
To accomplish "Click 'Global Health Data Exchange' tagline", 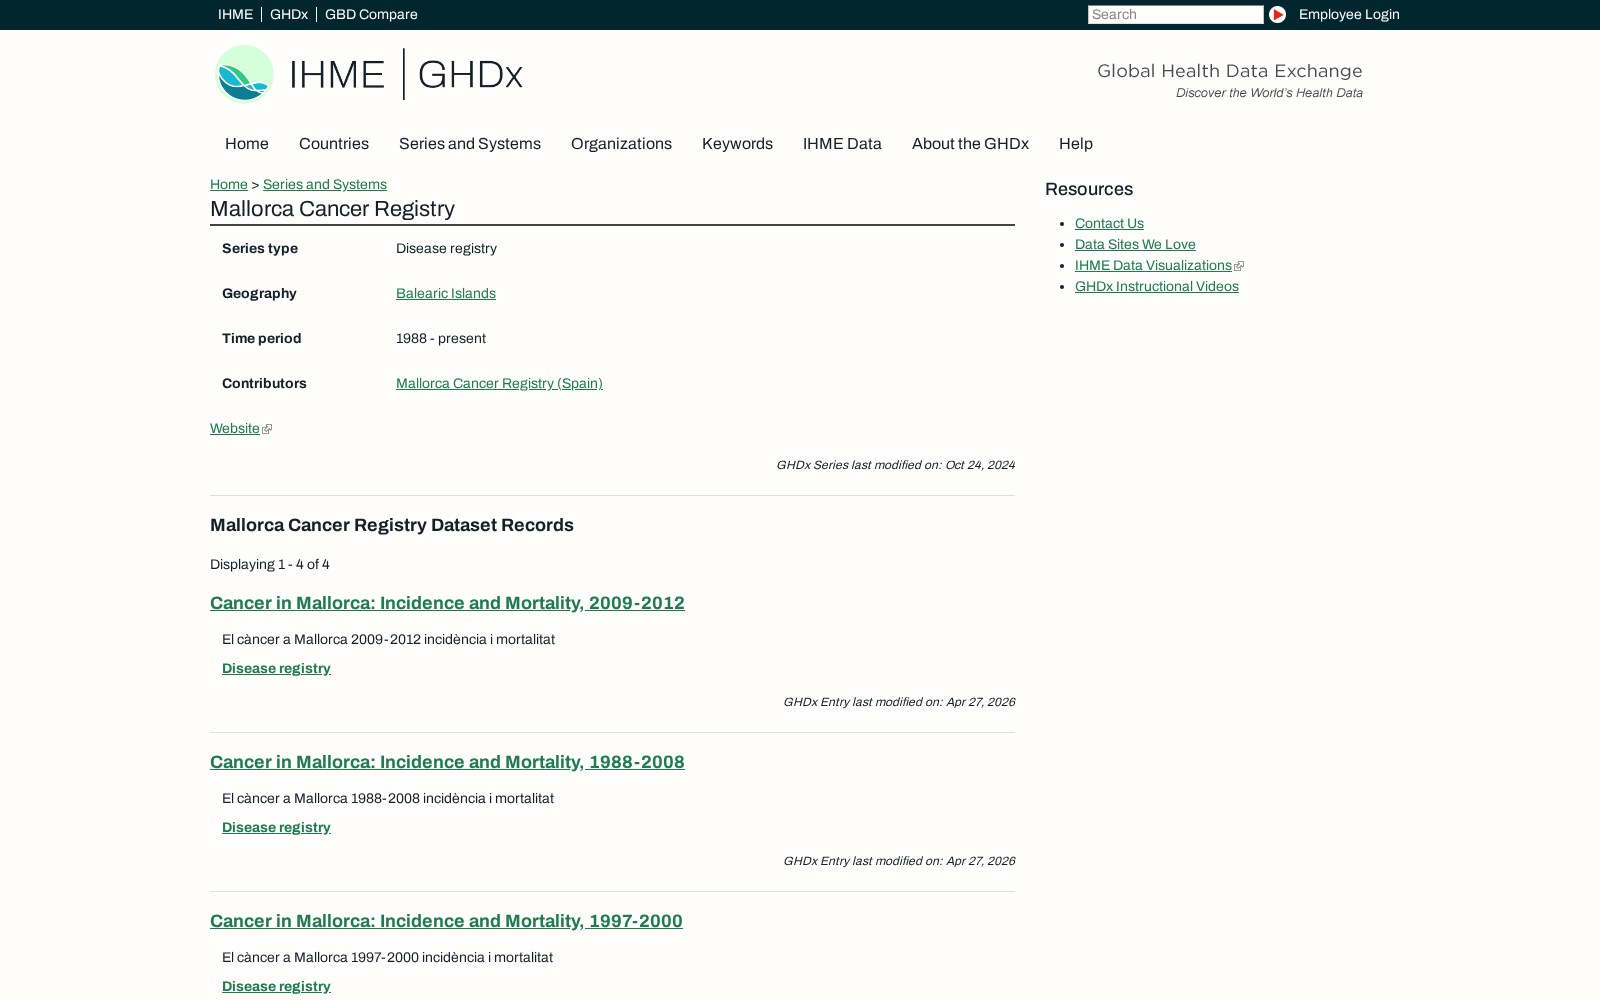I will 1230,71.
